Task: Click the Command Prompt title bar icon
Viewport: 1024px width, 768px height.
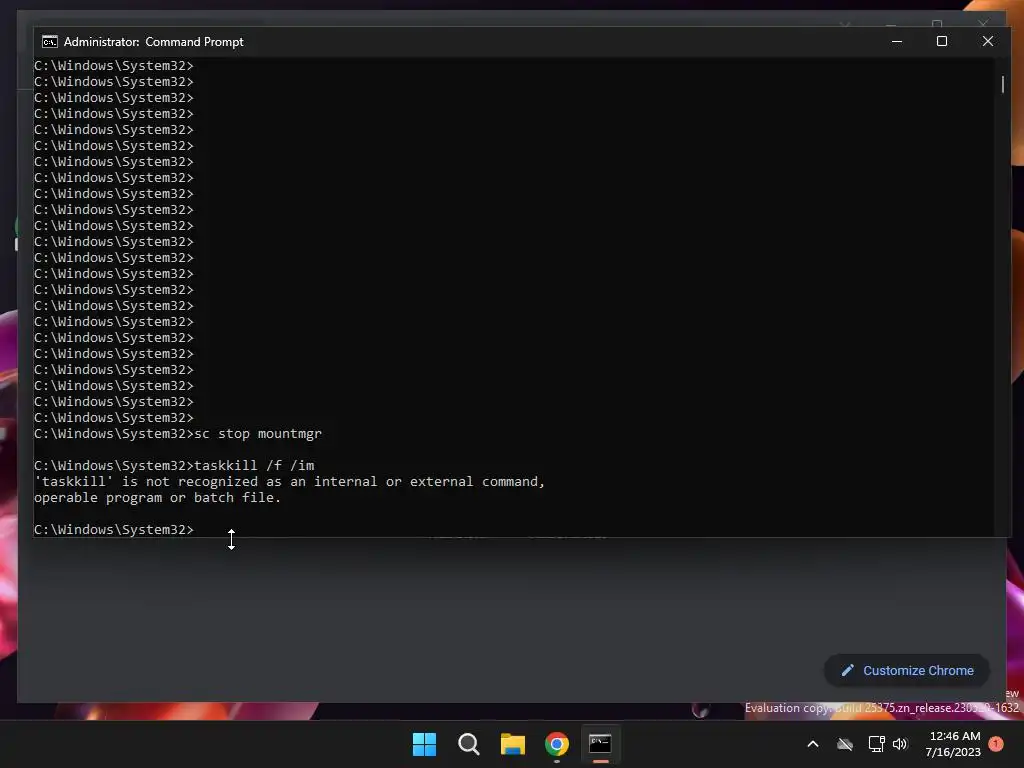Action: coord(50,42)
